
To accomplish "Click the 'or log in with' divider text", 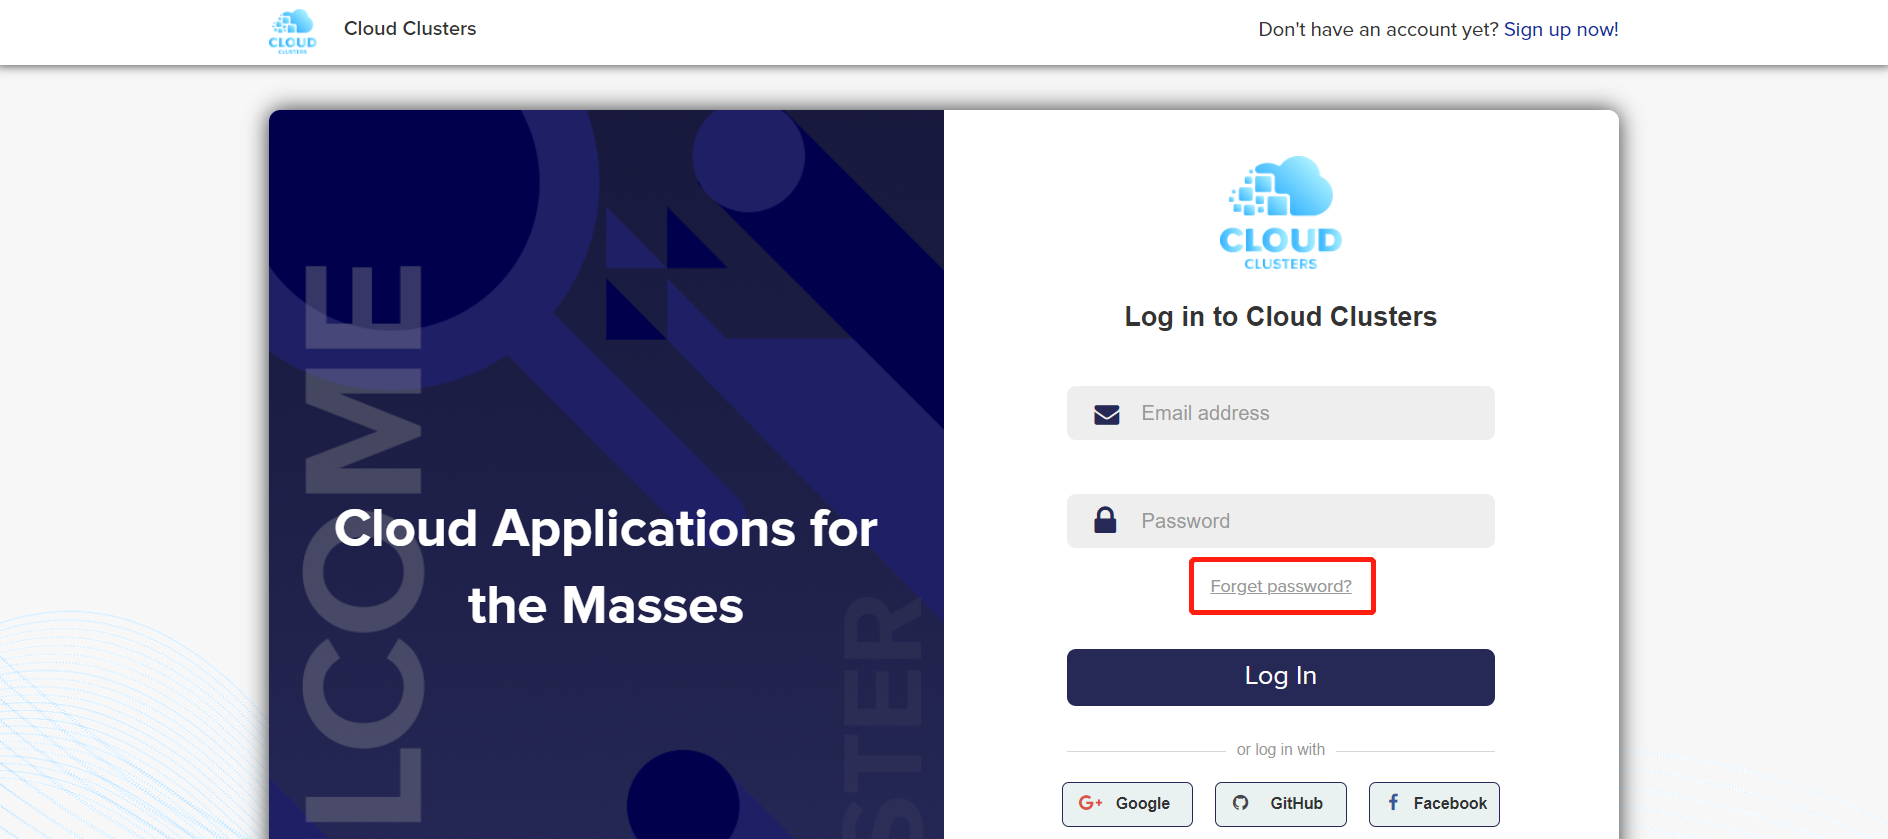I will pyautogui.click(x=1280, y=750).
